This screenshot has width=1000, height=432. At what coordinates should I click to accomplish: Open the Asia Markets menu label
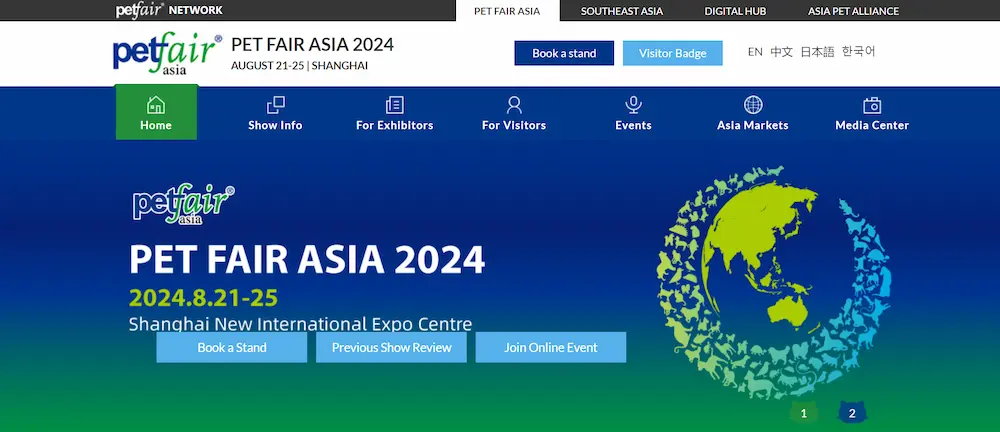tap(753, 125)
